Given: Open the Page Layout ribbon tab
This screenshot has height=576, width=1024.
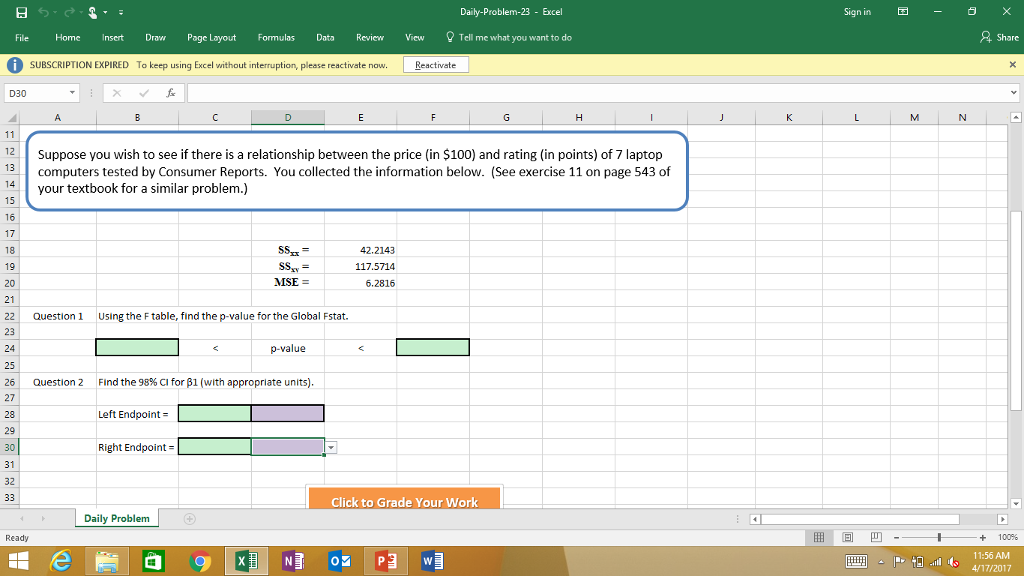Looking at the screenshot, I should [x=211, y=37].
